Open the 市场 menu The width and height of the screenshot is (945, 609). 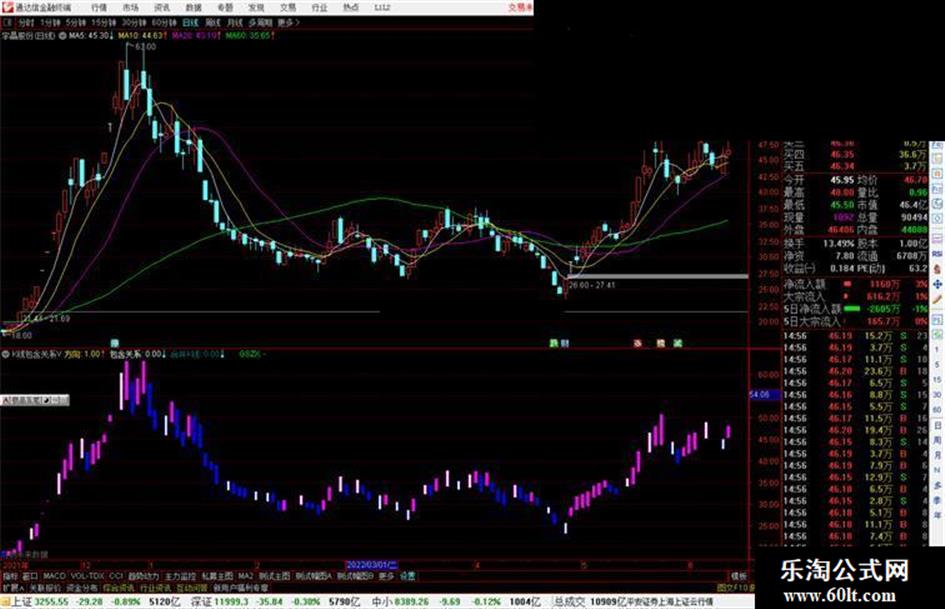[x=130, y=7]
